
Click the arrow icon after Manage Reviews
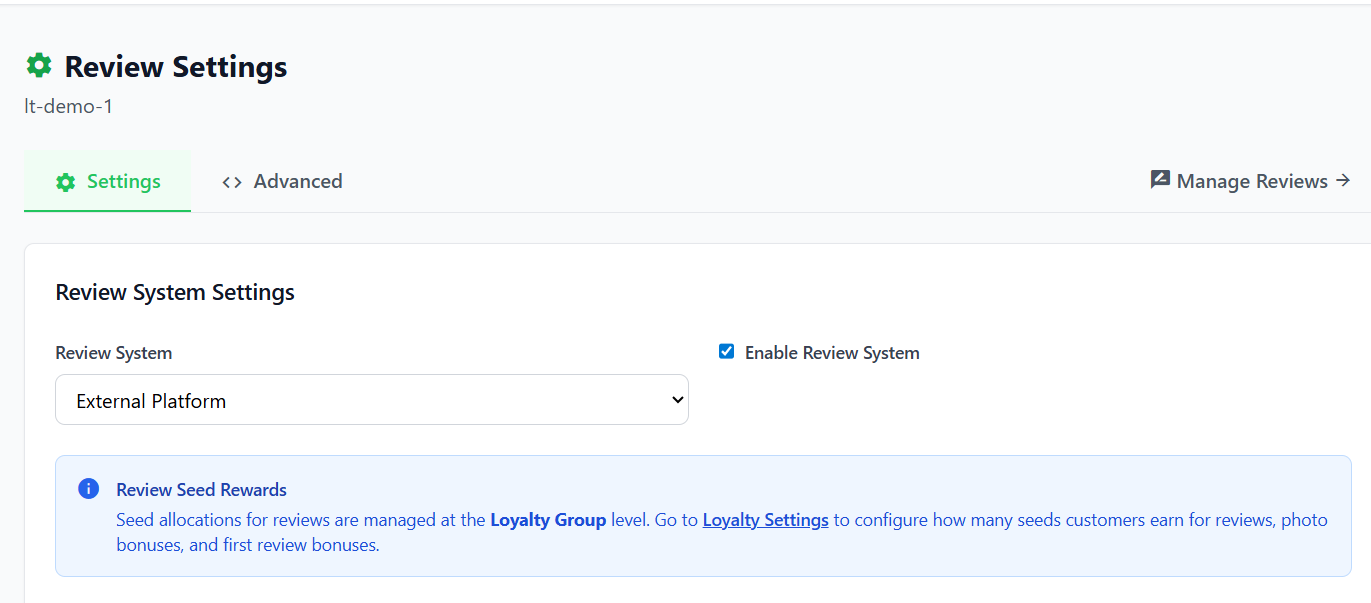[x=1343, y=181]
